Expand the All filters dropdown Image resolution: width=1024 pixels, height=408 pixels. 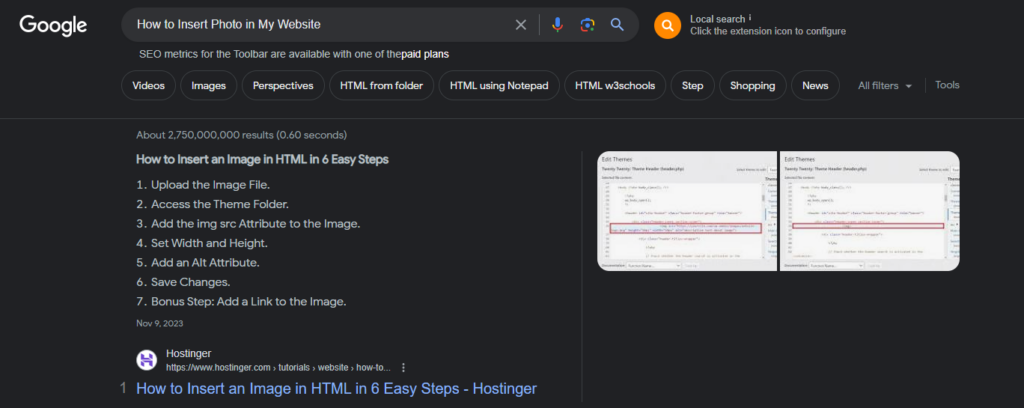(x=884, y=86)
